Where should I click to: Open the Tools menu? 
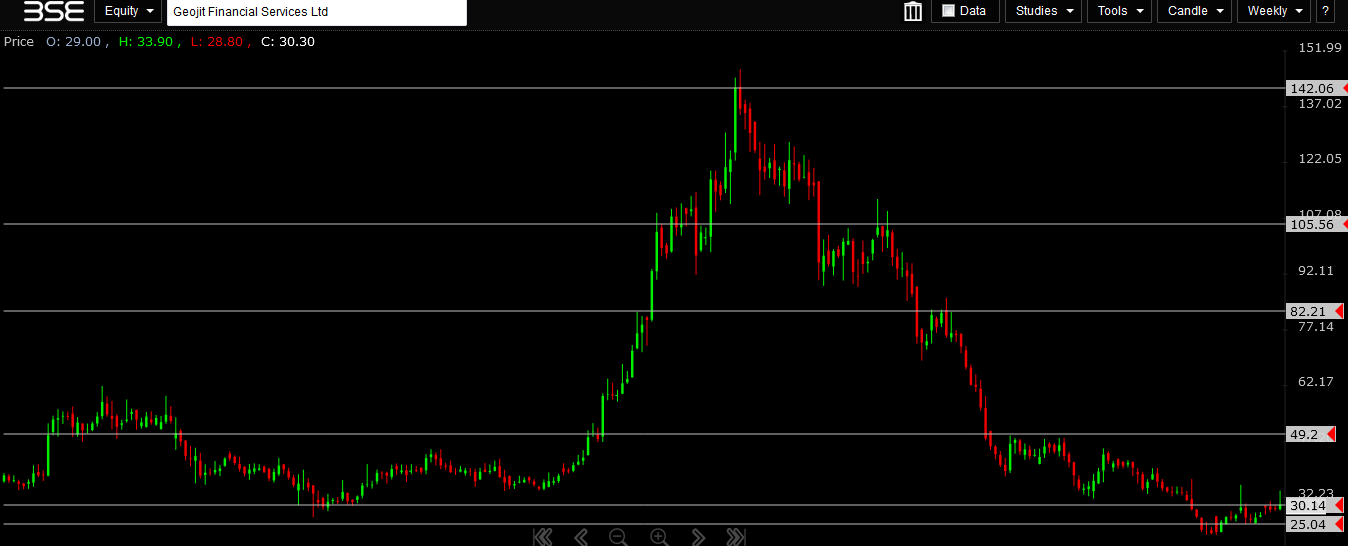[1119, 11]
